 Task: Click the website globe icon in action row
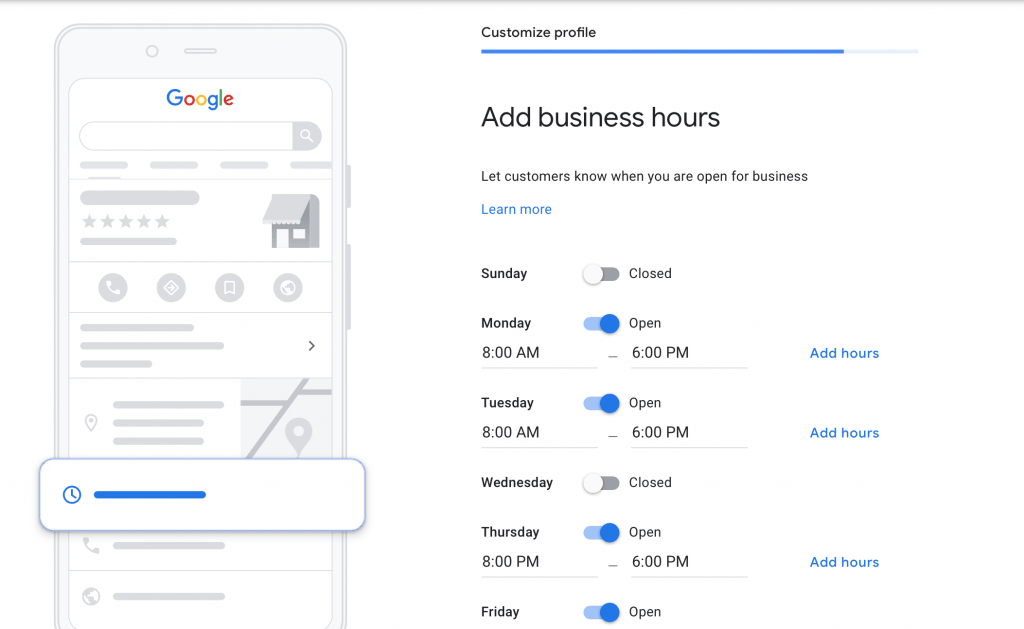(x=288, y=287)
